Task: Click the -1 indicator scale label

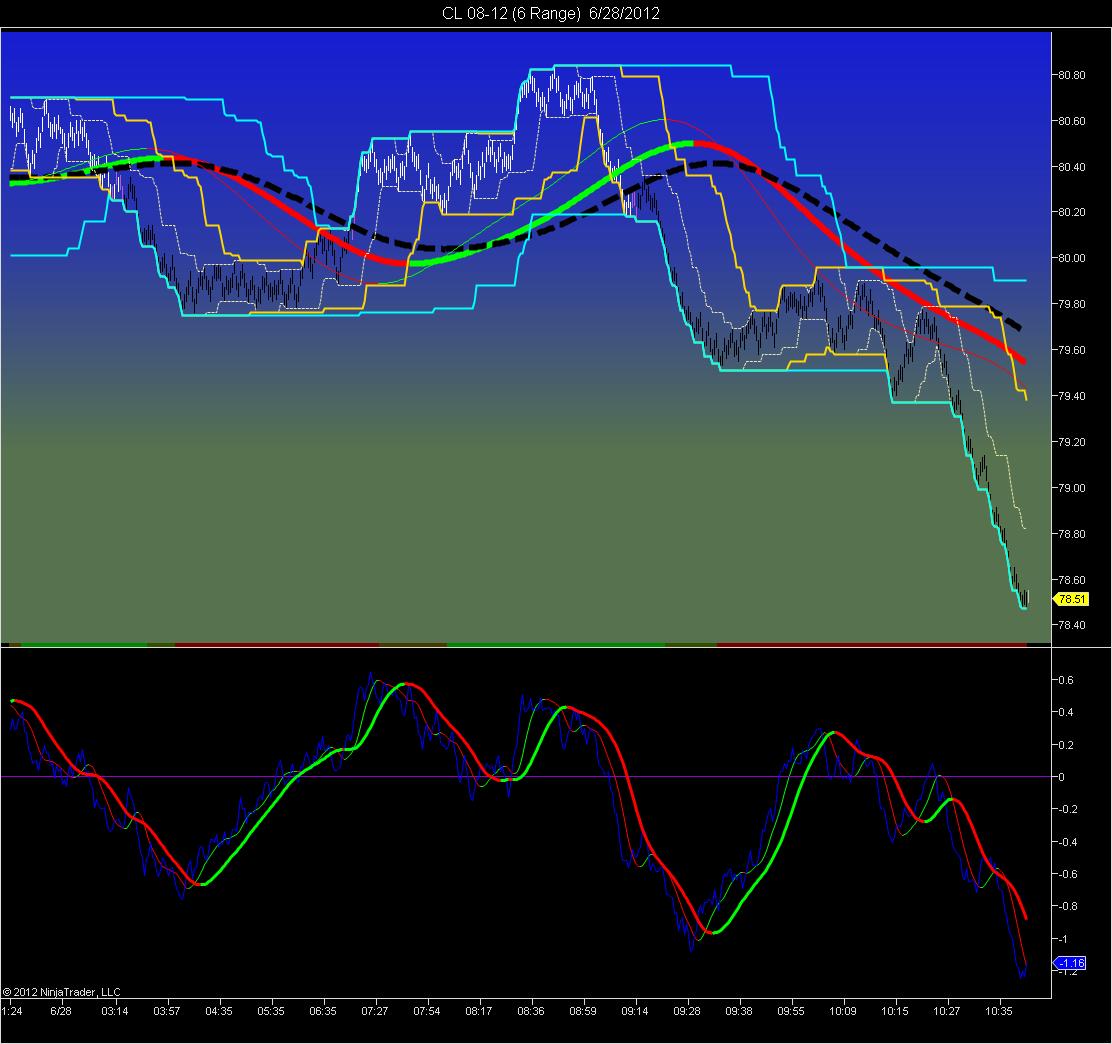Action: 1062,939
